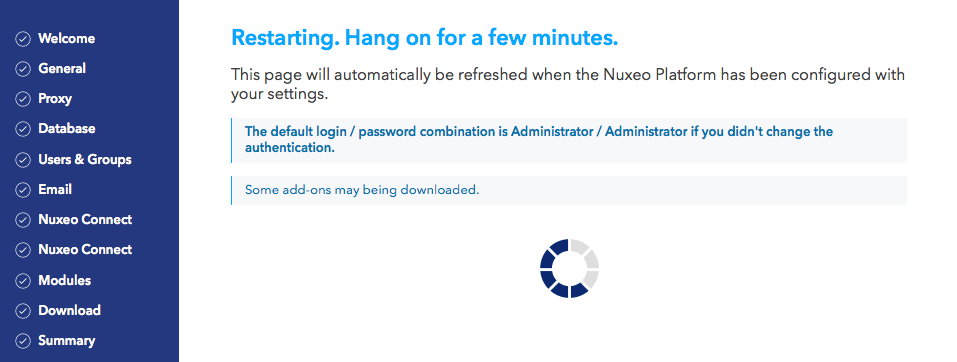
Task: Go to the Email step
Action: pos(55,189)
